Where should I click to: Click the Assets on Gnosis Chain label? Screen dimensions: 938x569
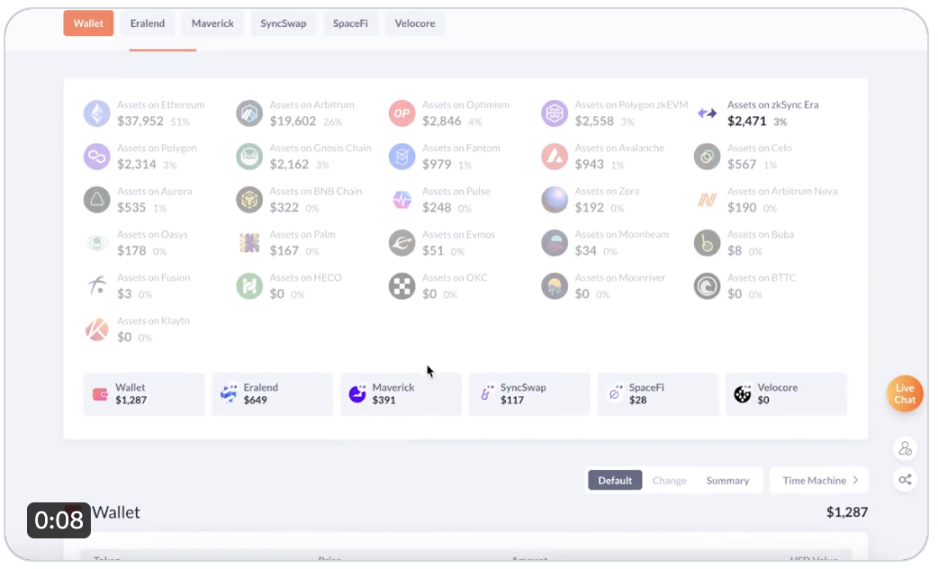coord(320,148)
